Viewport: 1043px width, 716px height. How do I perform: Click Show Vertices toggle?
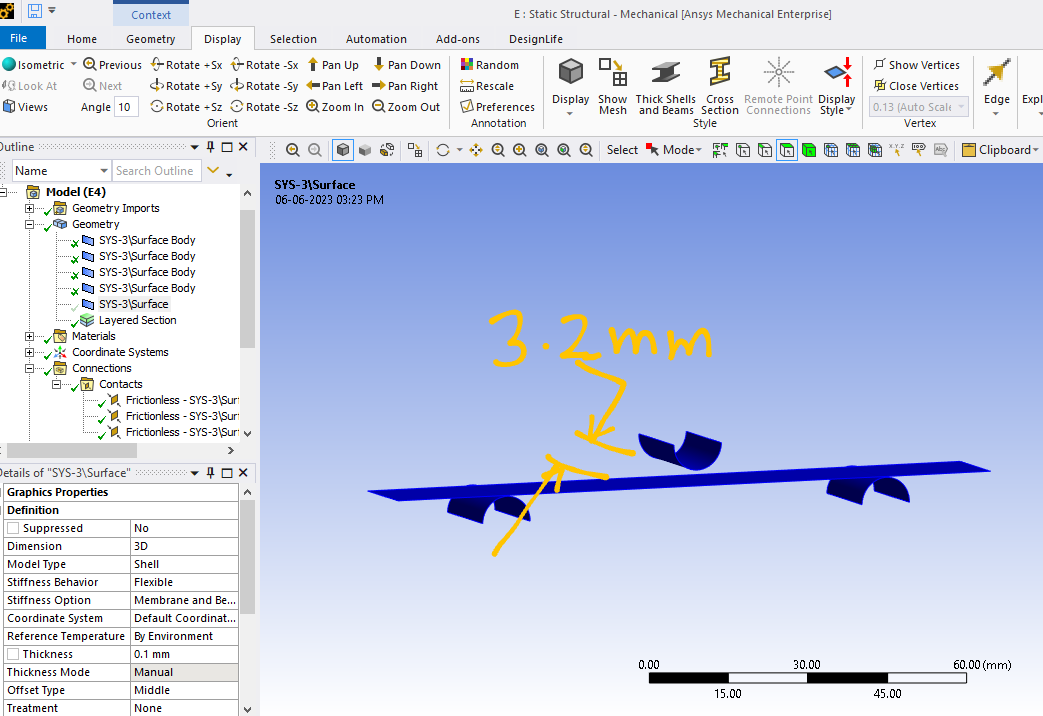pos(916,65)
